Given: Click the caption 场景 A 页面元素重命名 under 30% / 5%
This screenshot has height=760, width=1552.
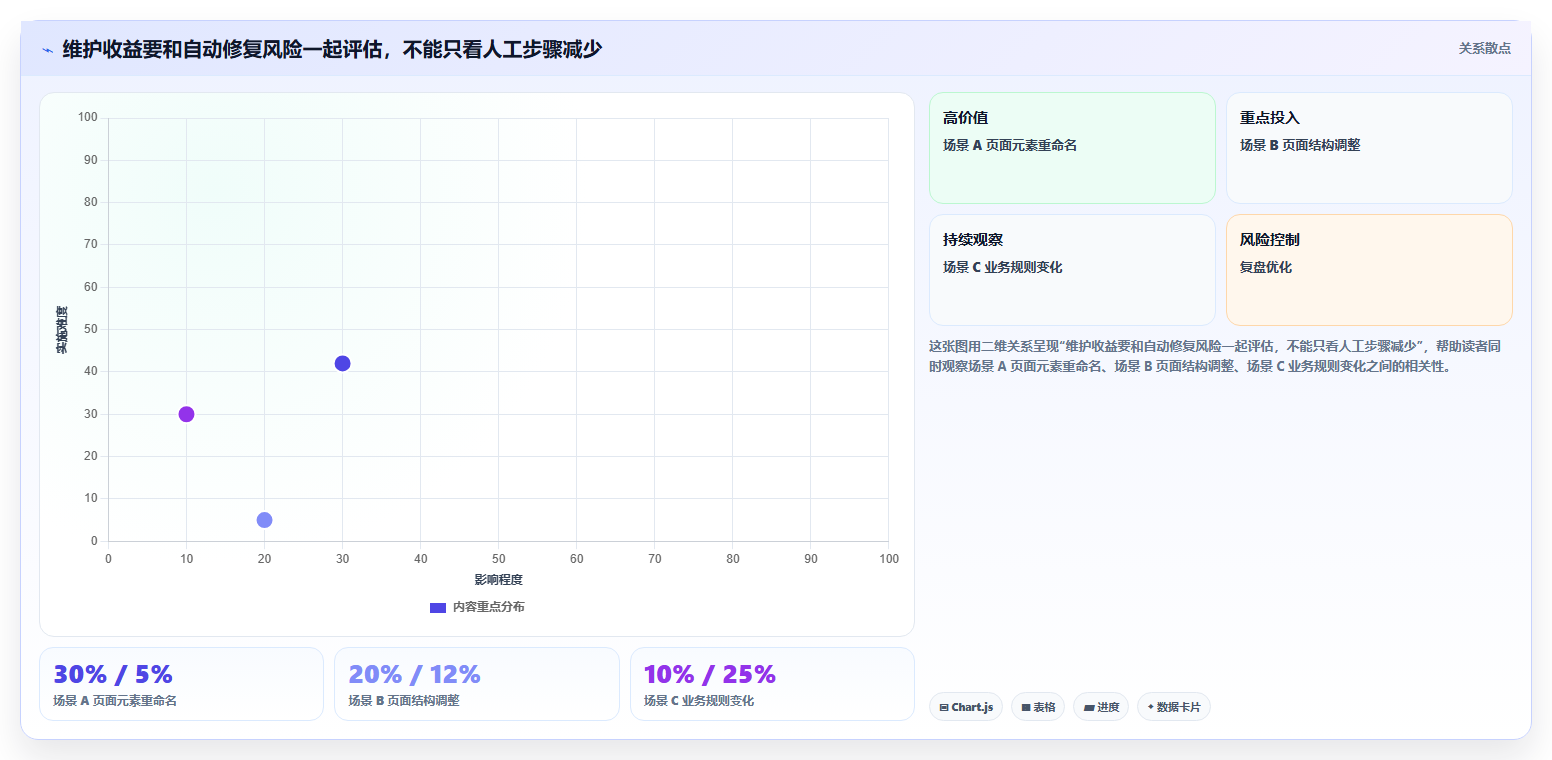Looking at the screenshot, I should tap(115, 701).
